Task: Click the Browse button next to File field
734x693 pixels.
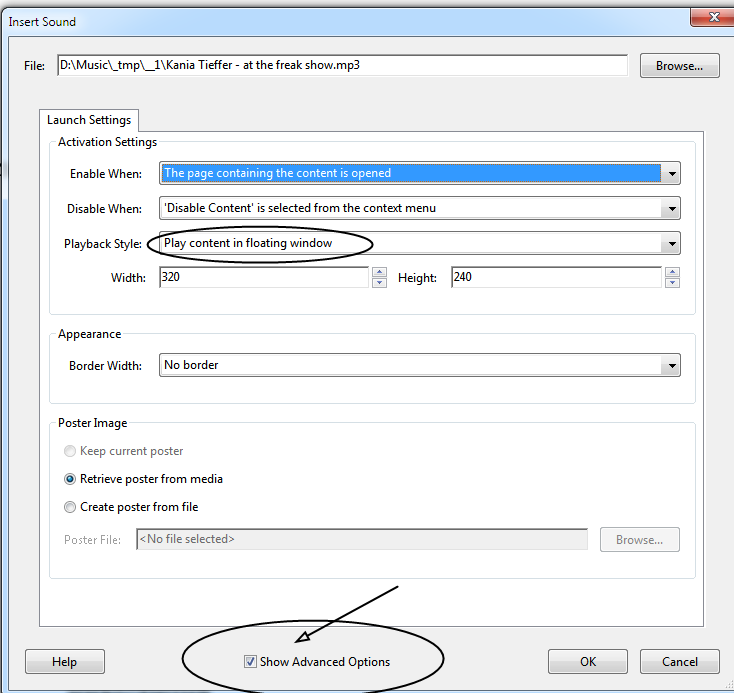Action: coord(679,66)
